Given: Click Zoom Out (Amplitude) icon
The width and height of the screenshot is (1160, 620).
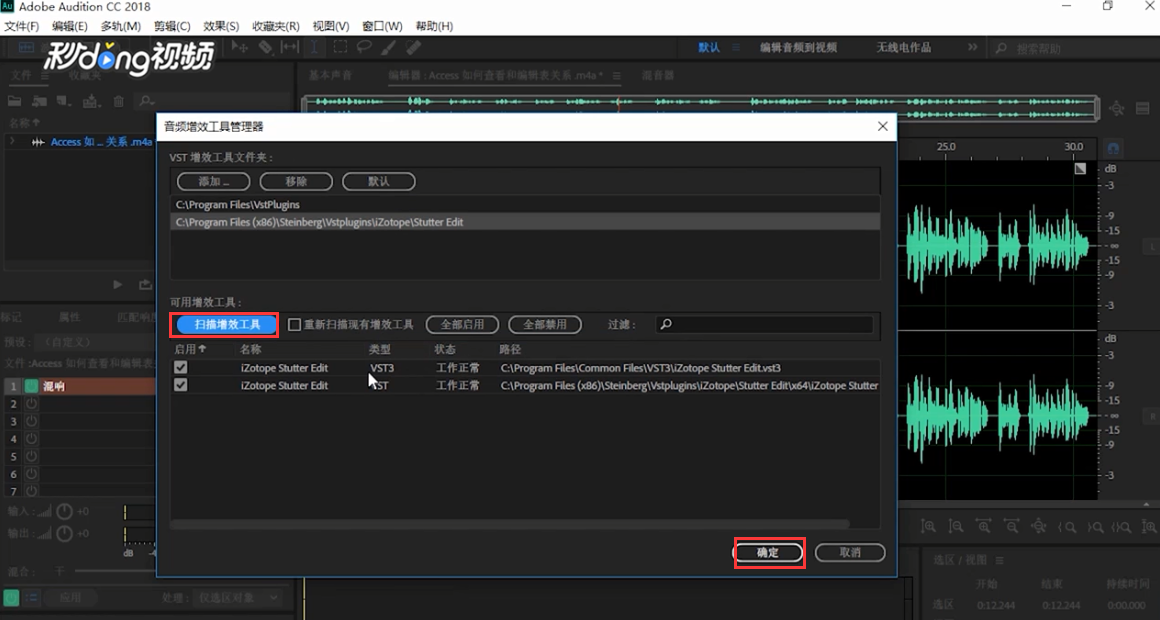Looking at the screenshot, I should (956, 527).
